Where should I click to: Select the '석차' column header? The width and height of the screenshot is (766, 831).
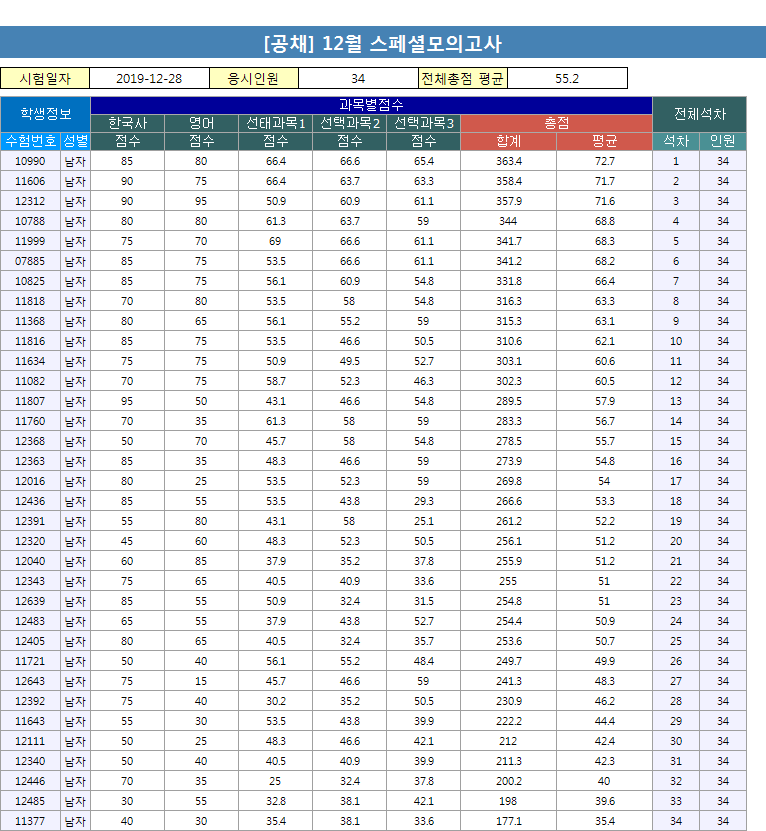[676, 141]
